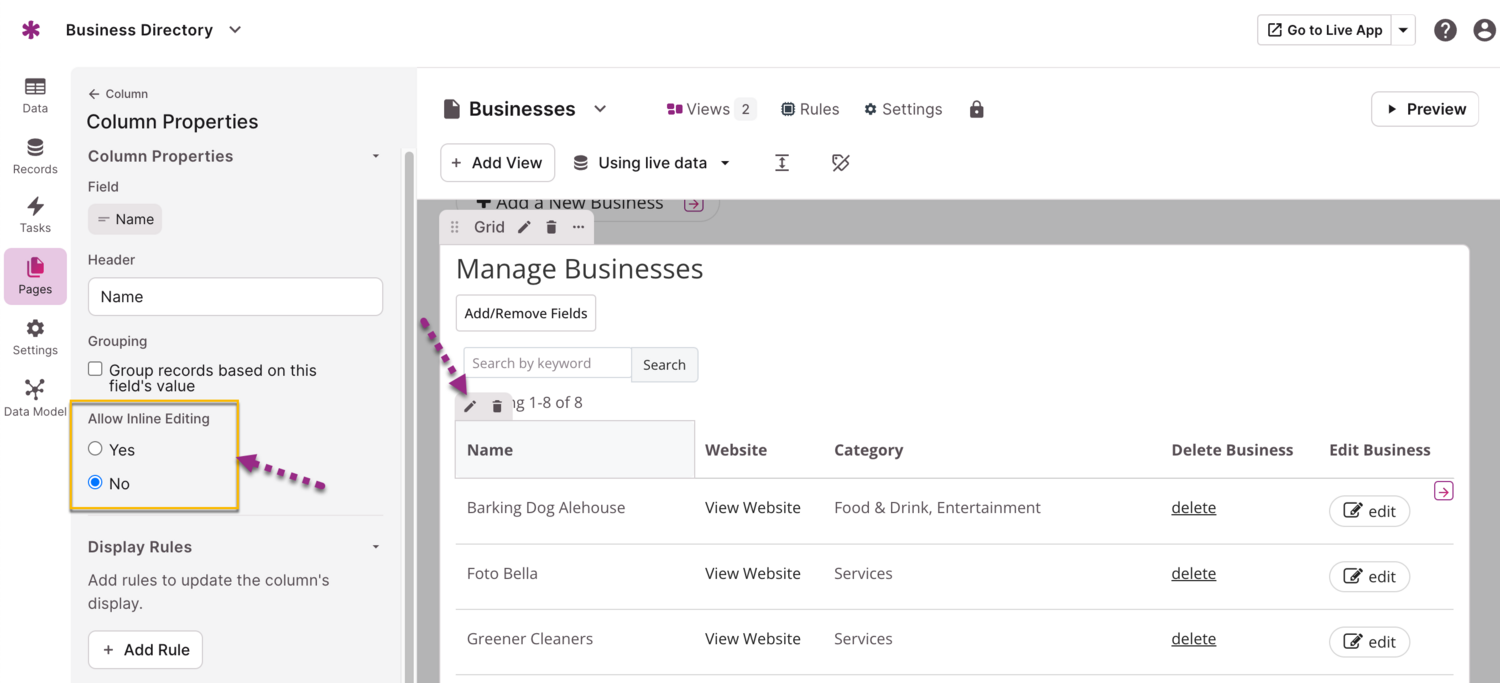
Task: Click the Add Rule button
Action: 146,650
